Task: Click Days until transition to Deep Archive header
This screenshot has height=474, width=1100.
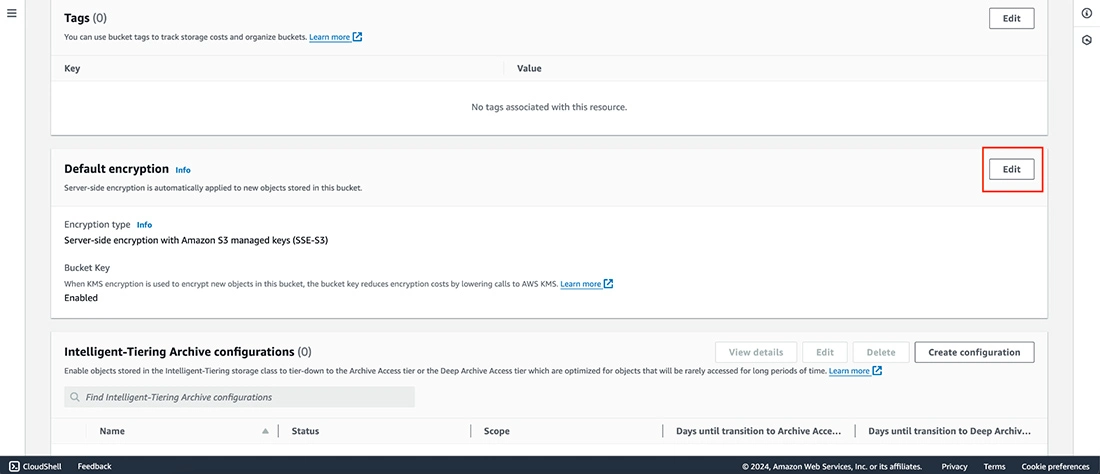Action: click(950, 431)
